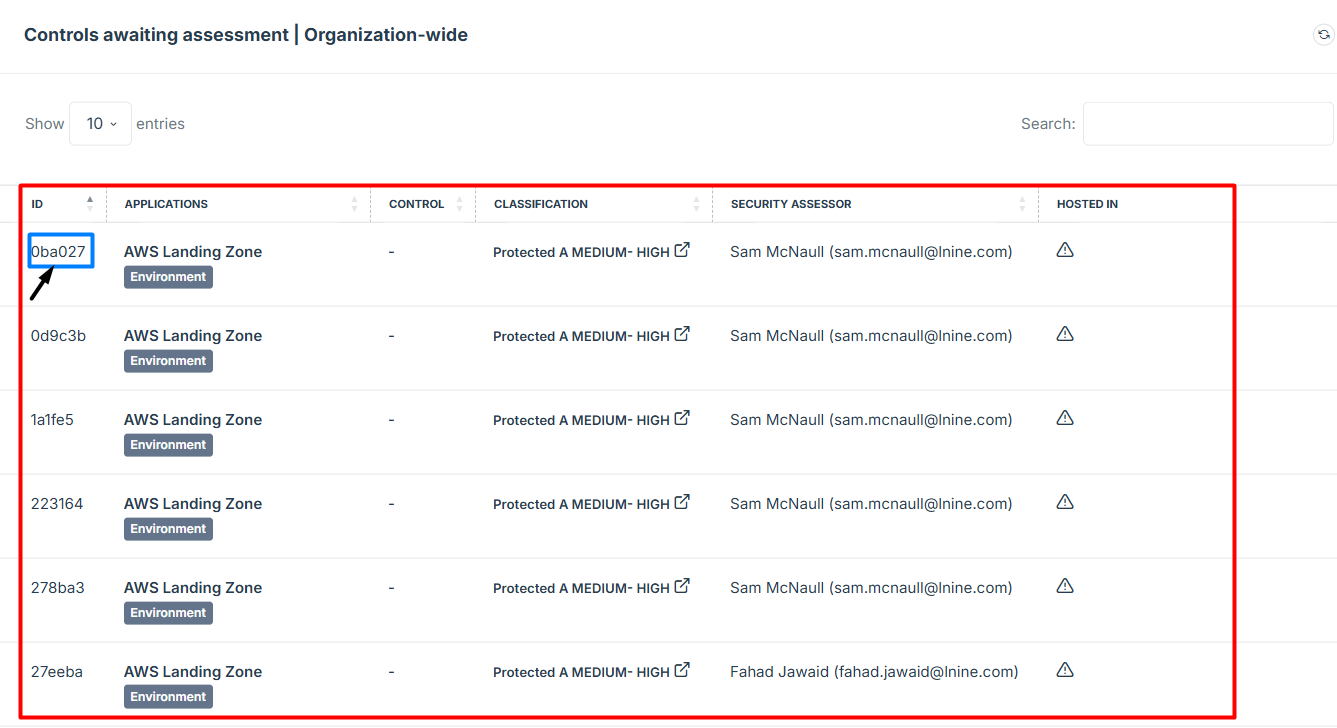Click the refresh icon at top right
Viewport: 1337px width, 728px height.
1323,35
